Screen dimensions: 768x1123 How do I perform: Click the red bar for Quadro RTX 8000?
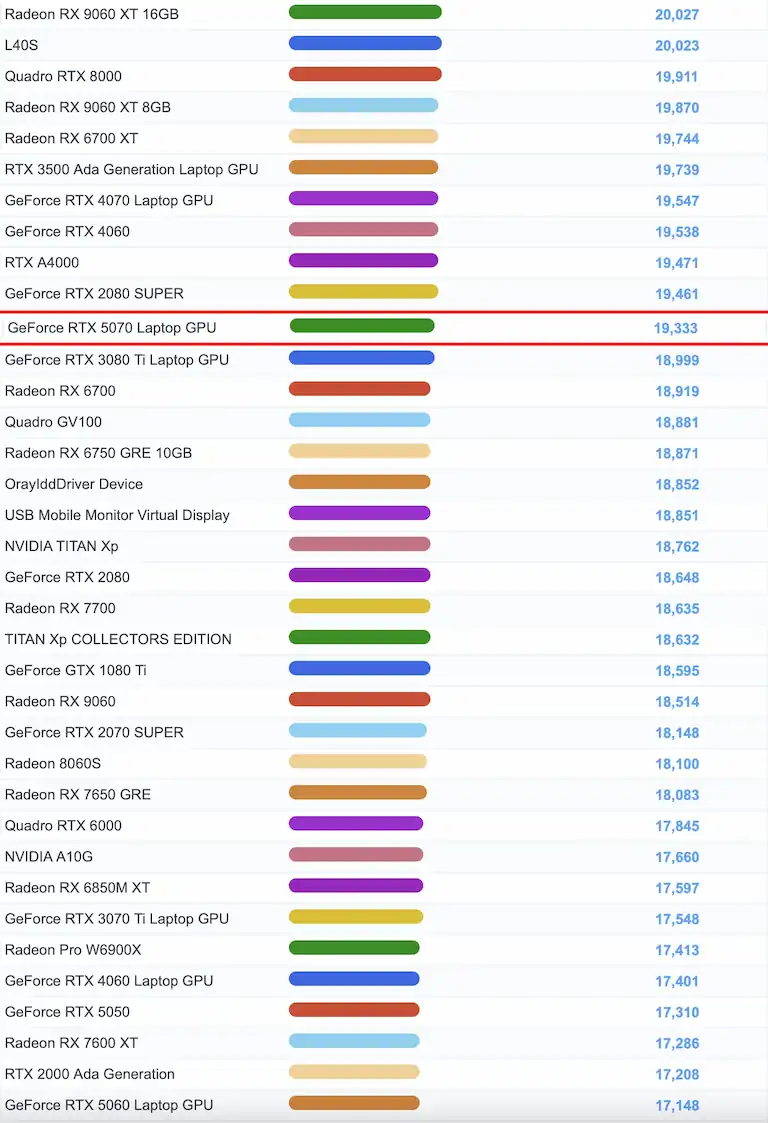(x=365, y=74)
